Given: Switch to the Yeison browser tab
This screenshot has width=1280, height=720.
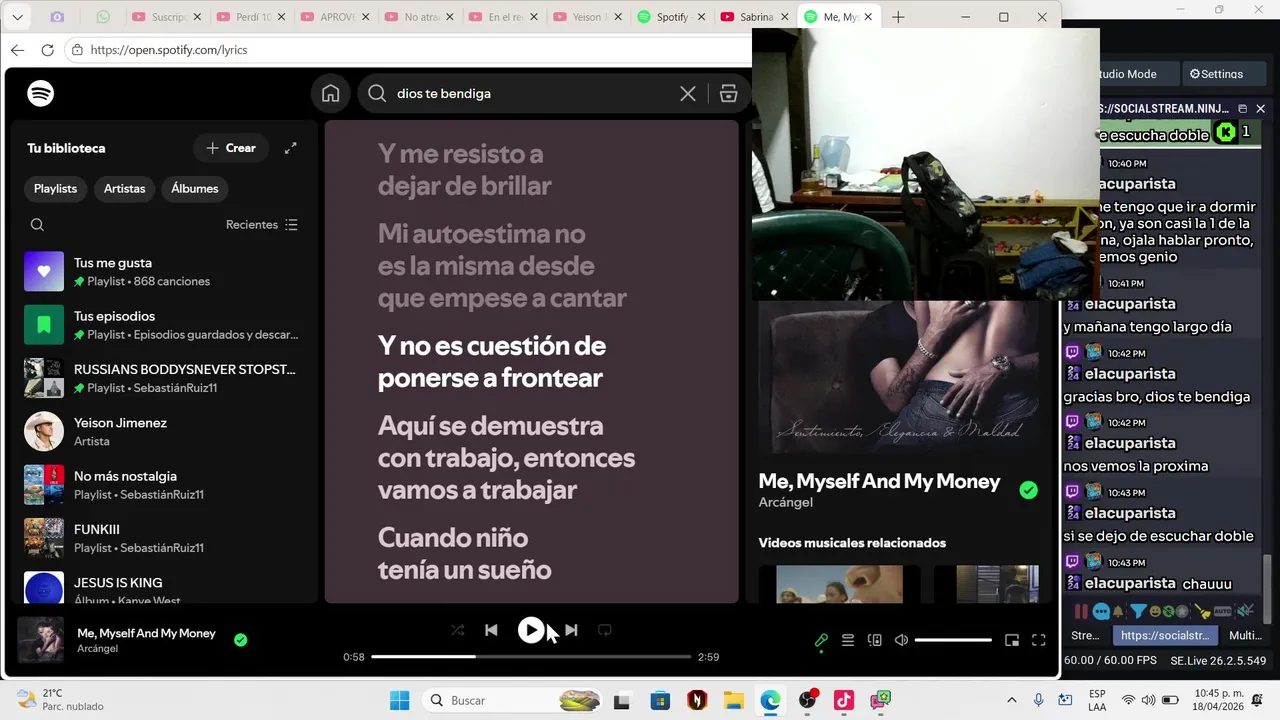Looking at the screenshot, I should click(x=588, y=17).
